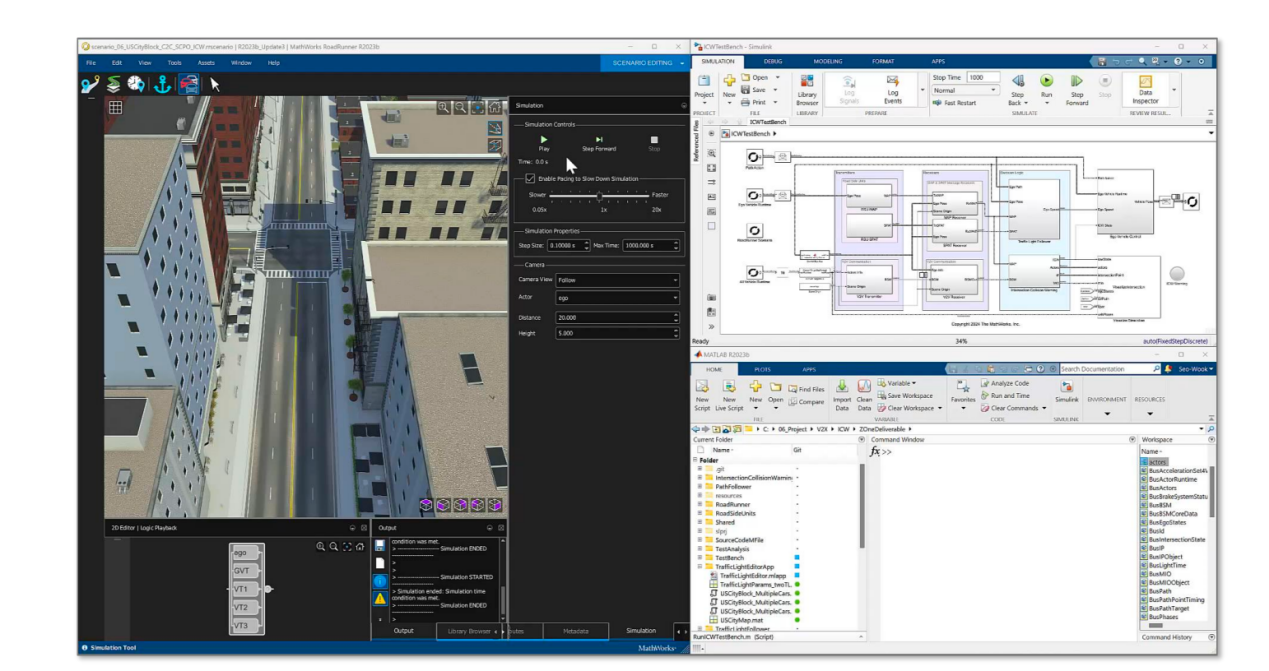Switch to the MODELING tab in Simulink

828,61
